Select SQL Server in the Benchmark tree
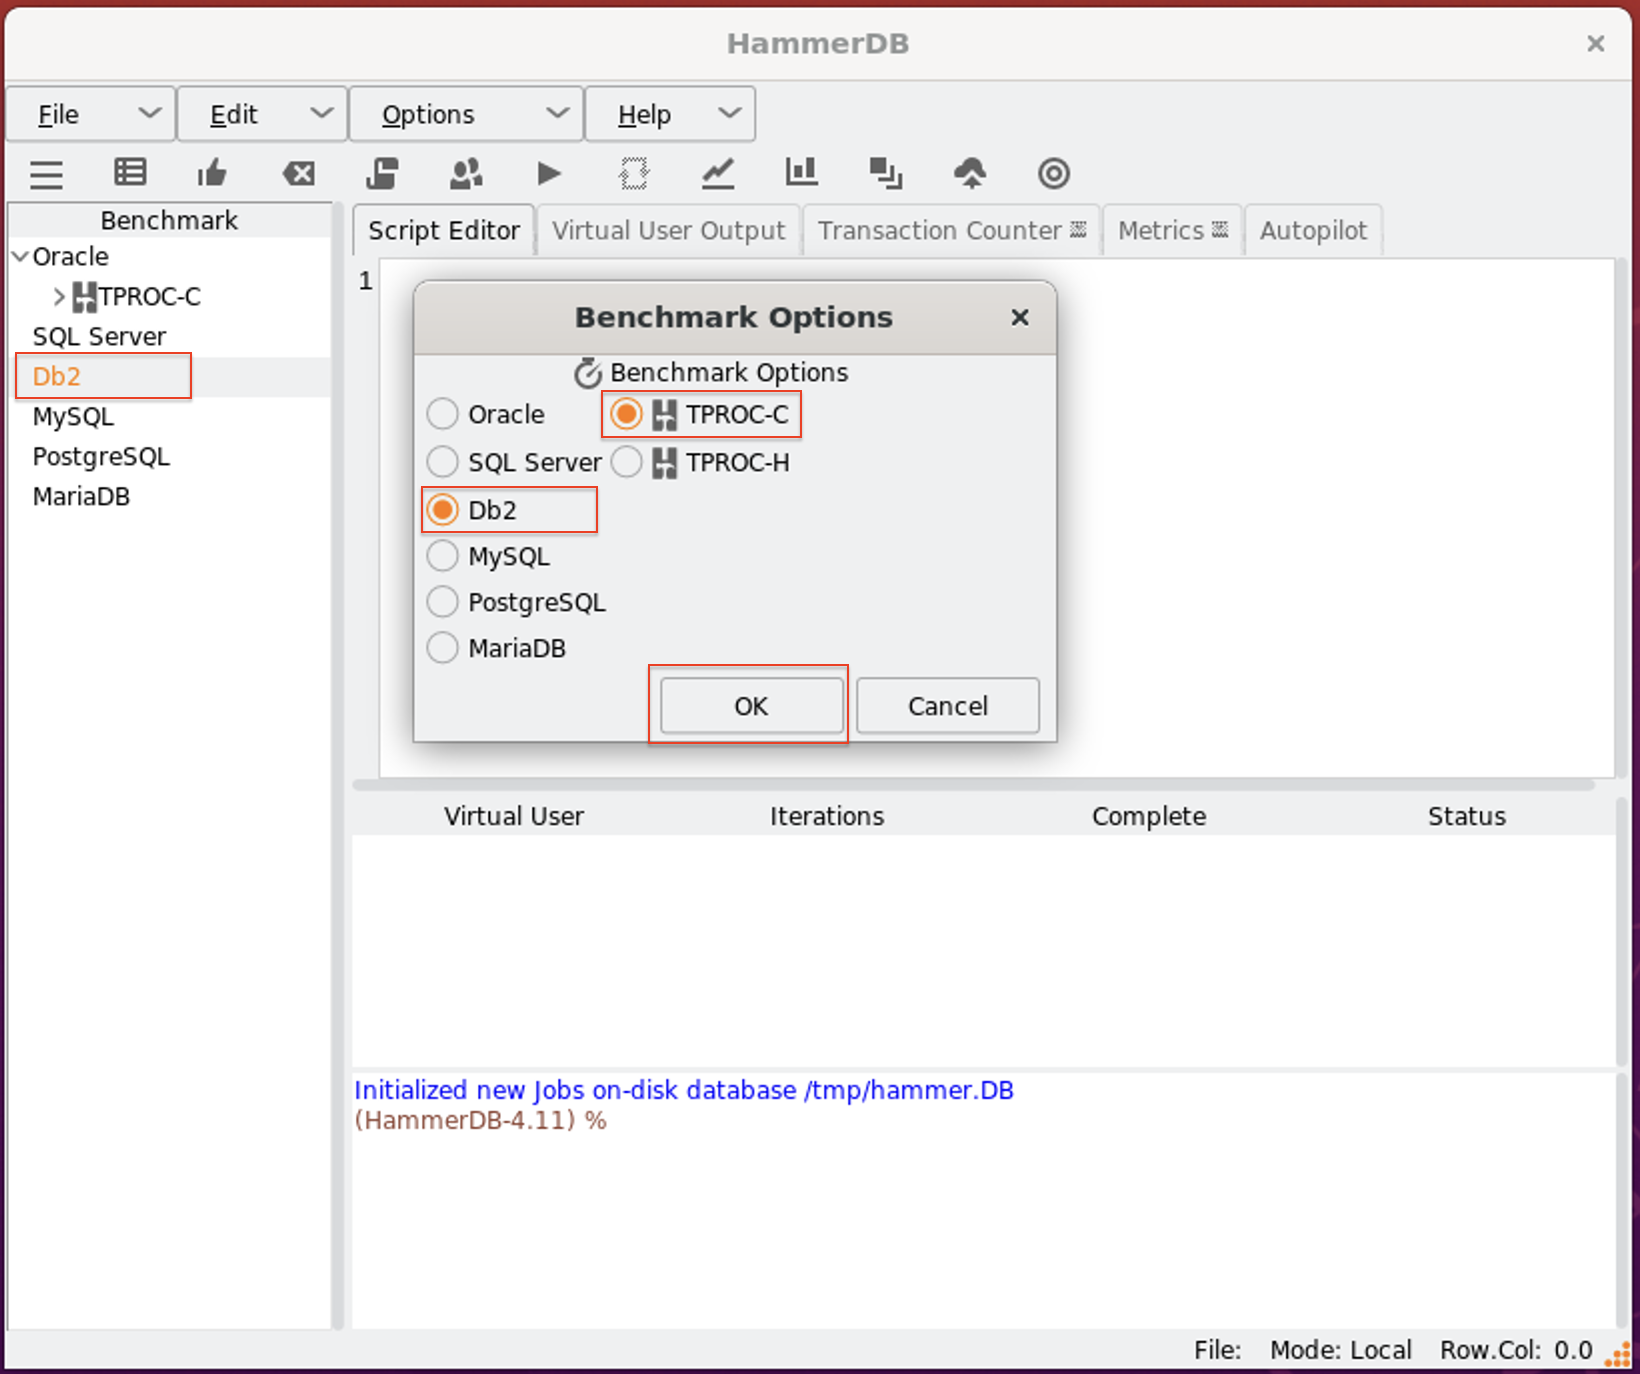 [99, 337]
